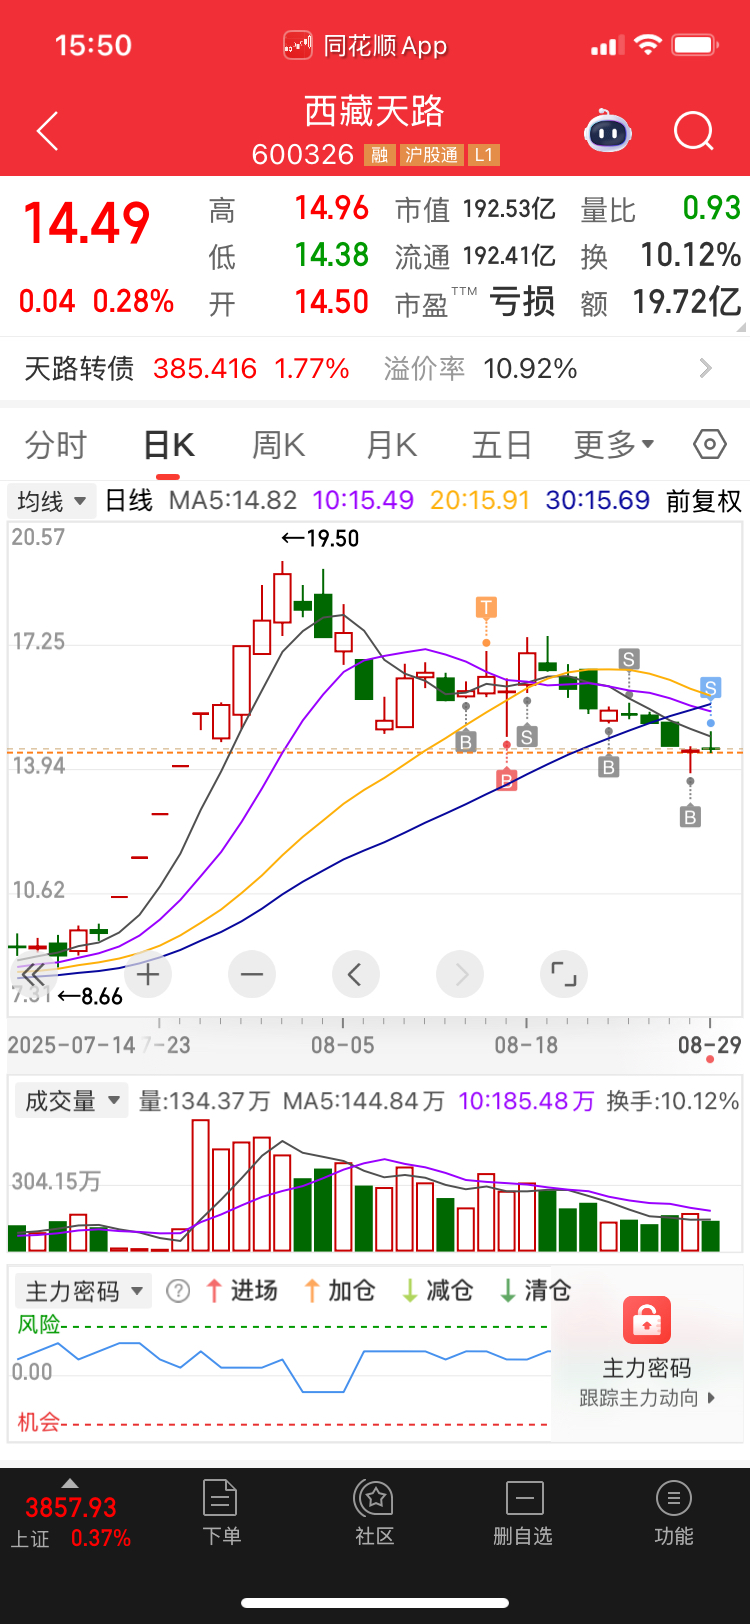Switch to 分时 tab
The width and height of the screenshot is (750, 1624).
pos(56,444)
